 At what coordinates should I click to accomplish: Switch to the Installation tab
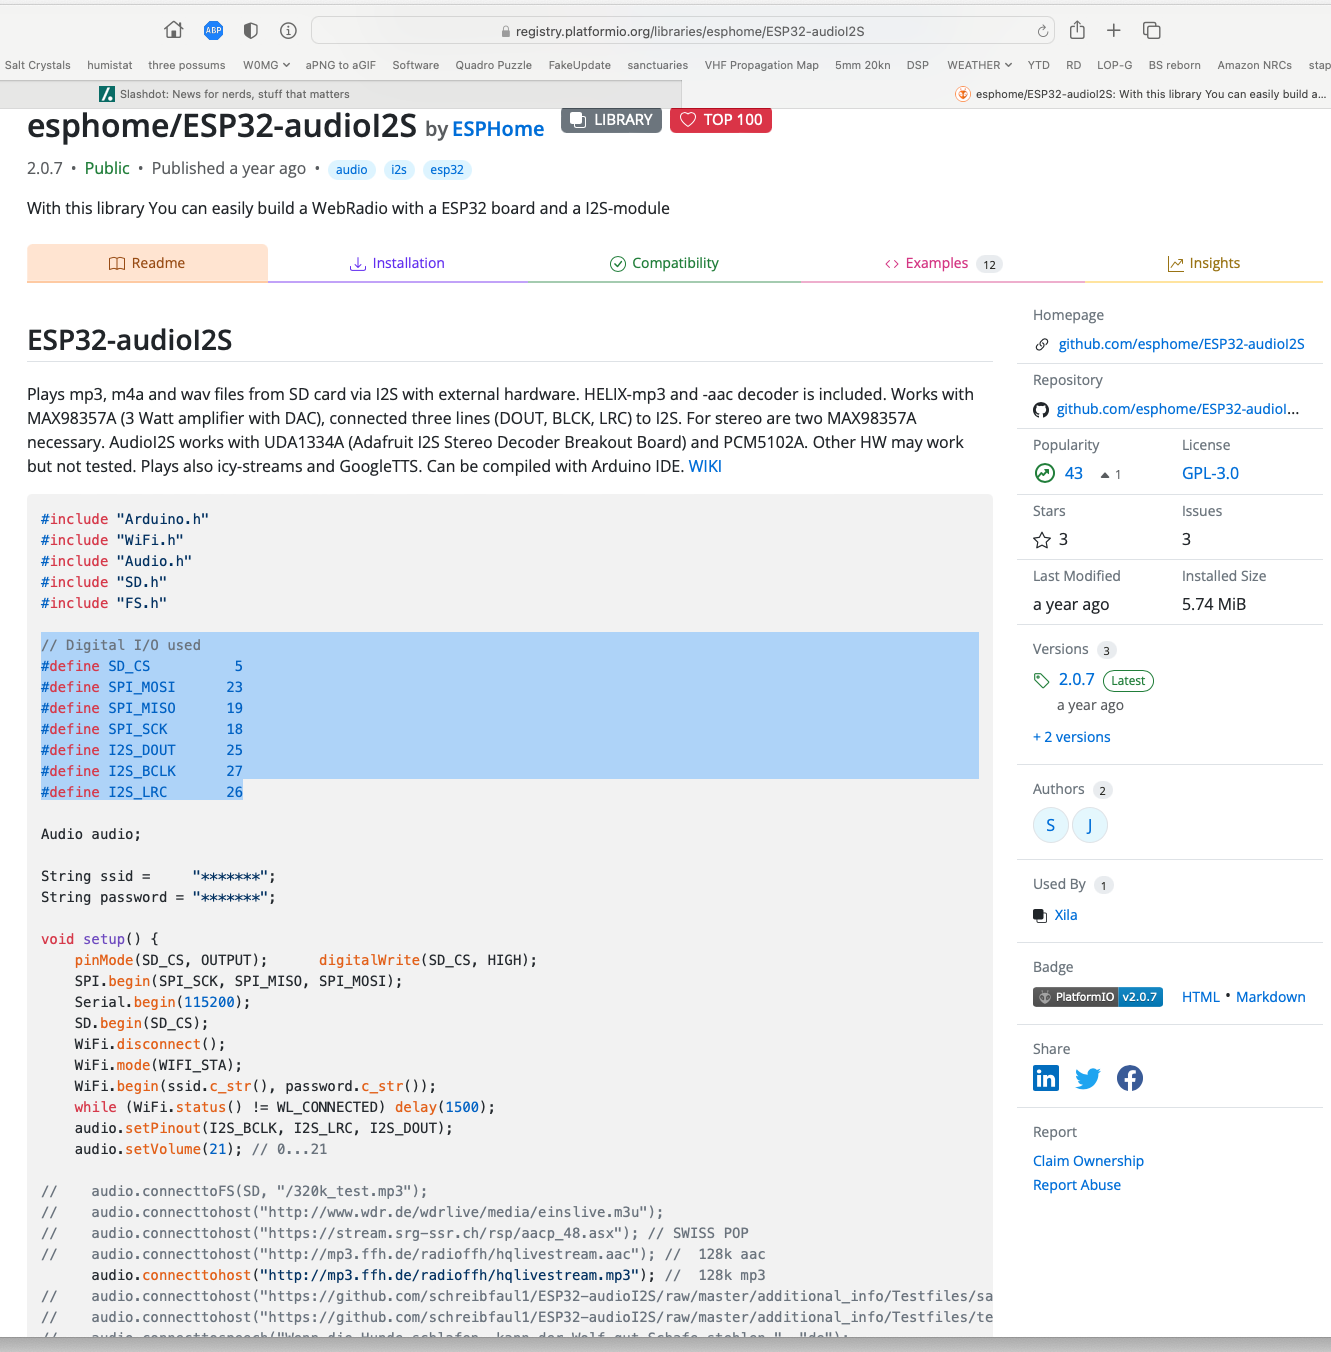click(397, 263)
